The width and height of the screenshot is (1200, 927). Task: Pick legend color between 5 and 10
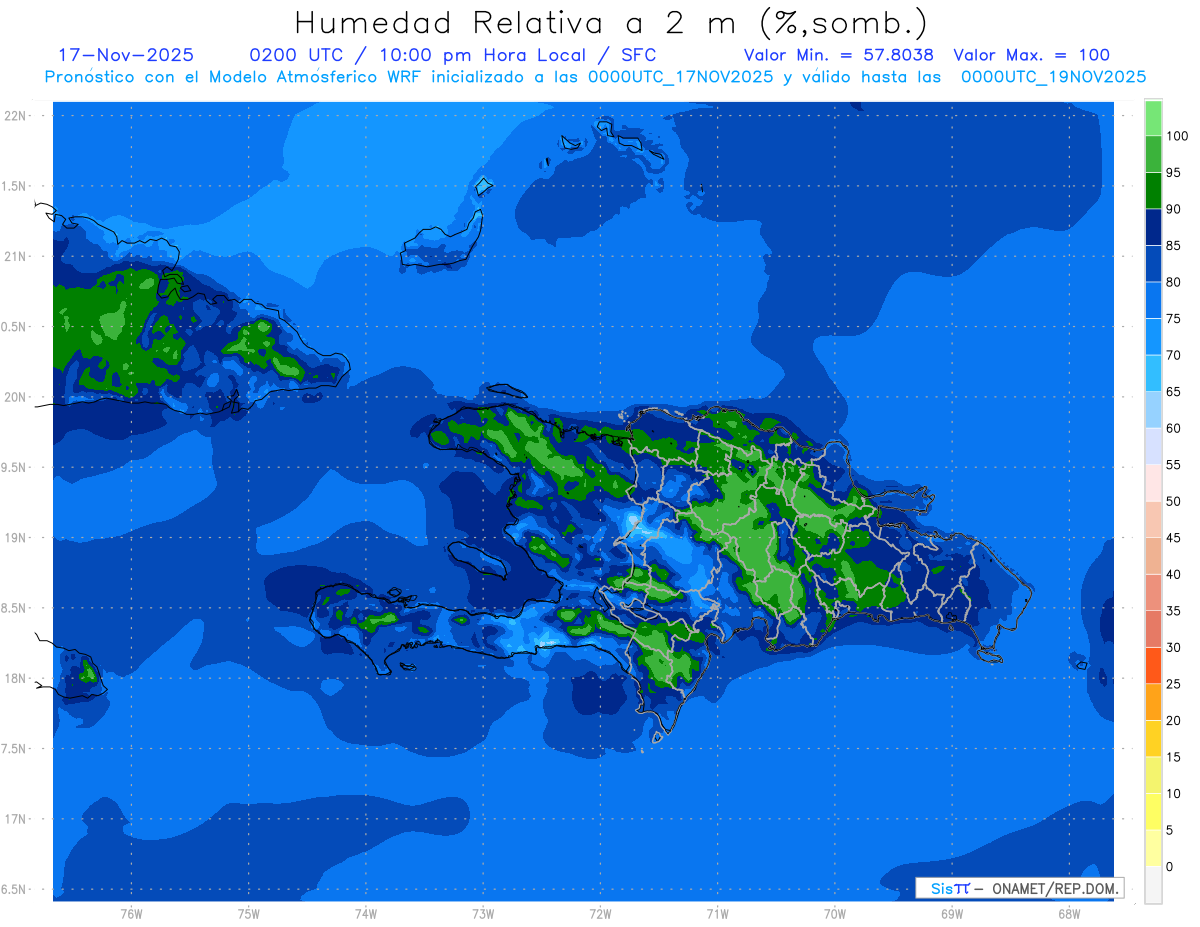tap(1153, 811)
